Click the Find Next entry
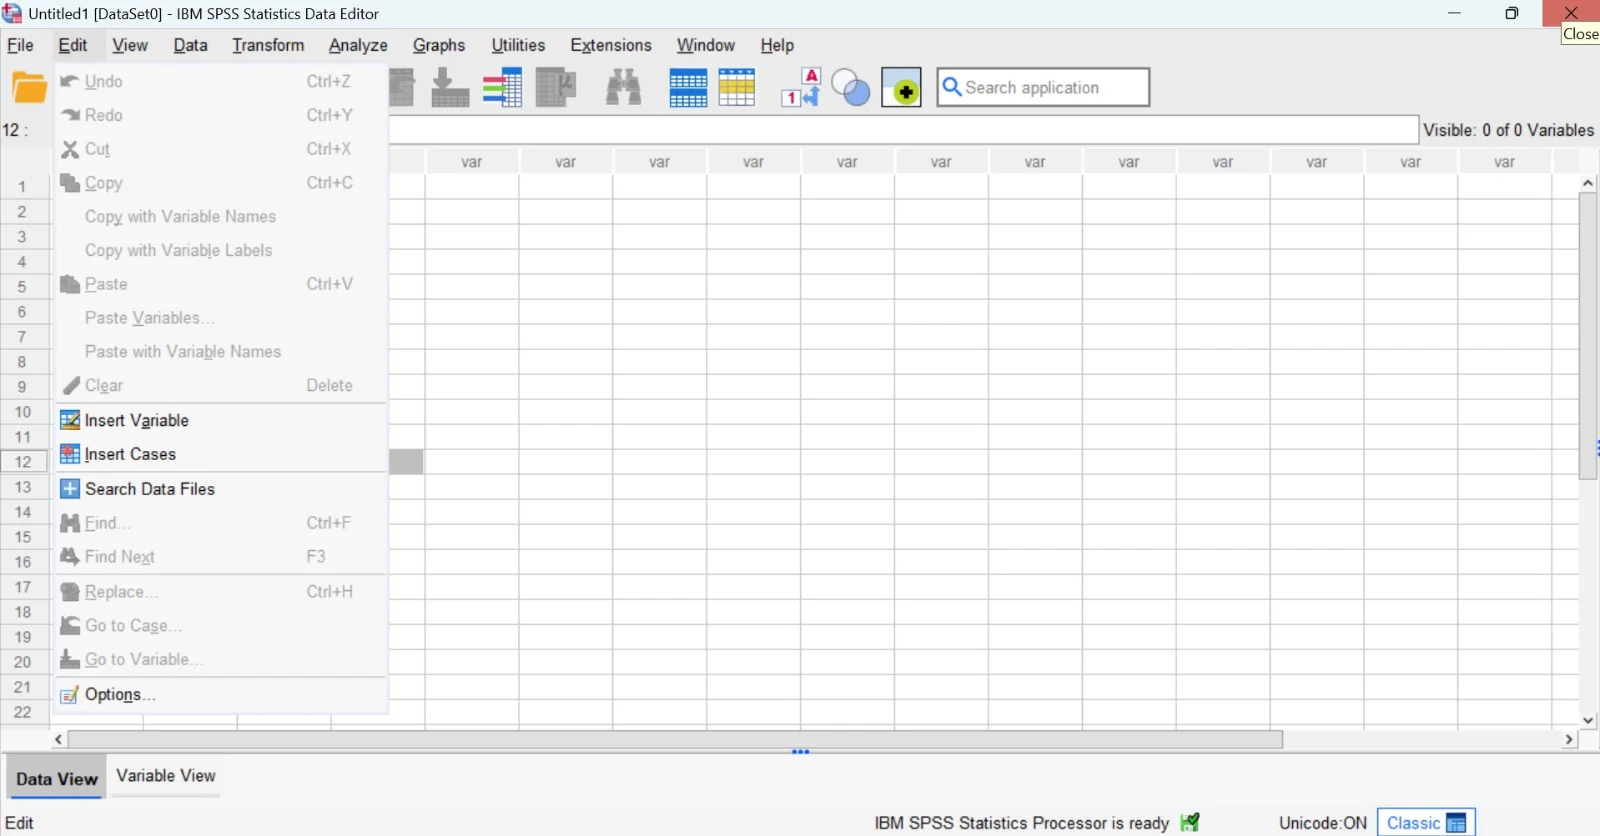Image resolution: width=1600 pixels, height=836 pixels. pos(220,557)
